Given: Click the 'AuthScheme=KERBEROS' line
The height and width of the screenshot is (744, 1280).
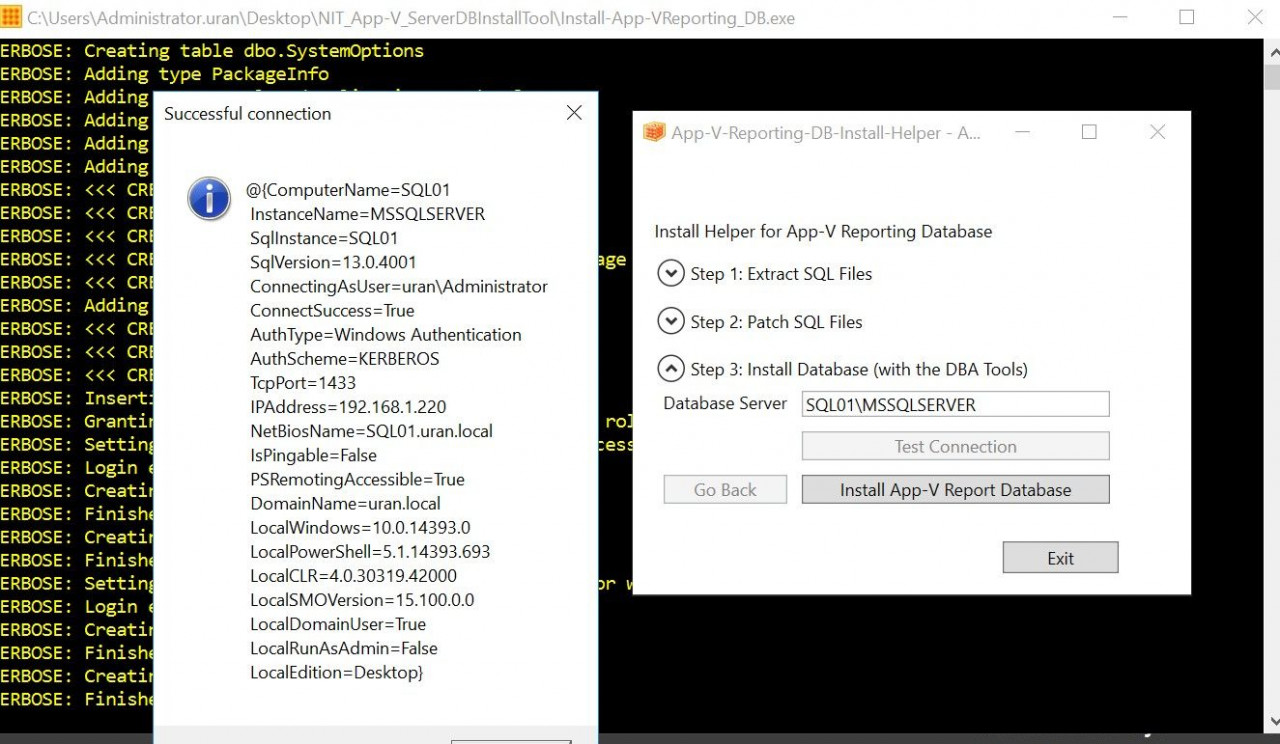Looking at the screenshot, I should (345, 358).
